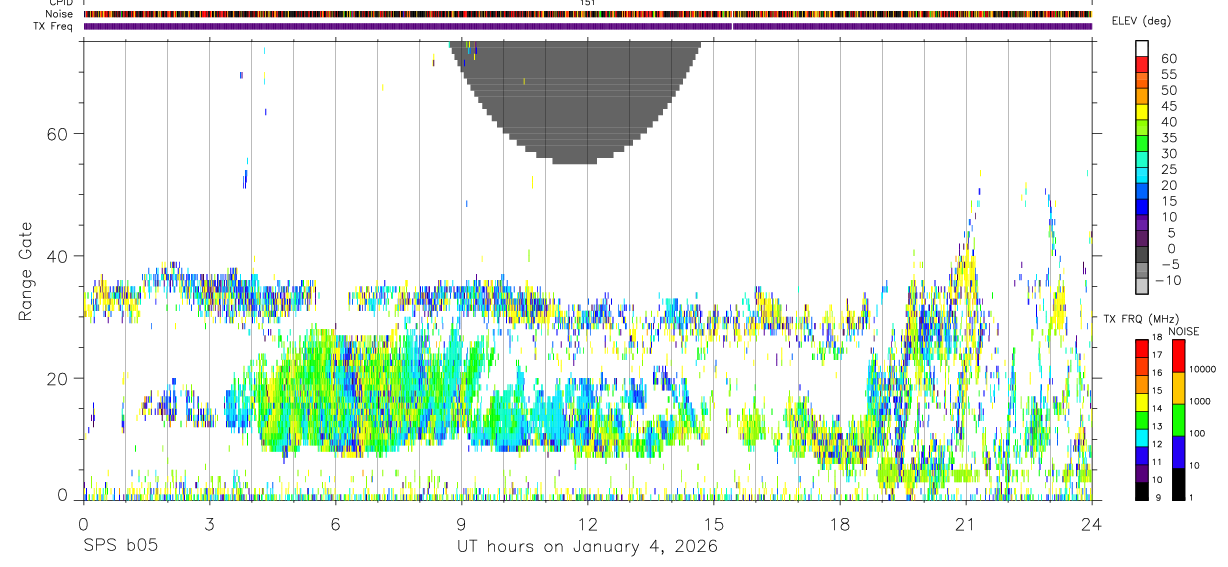
Task: Click the SPS b05 label
Action: pyautogui.click(x=120, y=547)
